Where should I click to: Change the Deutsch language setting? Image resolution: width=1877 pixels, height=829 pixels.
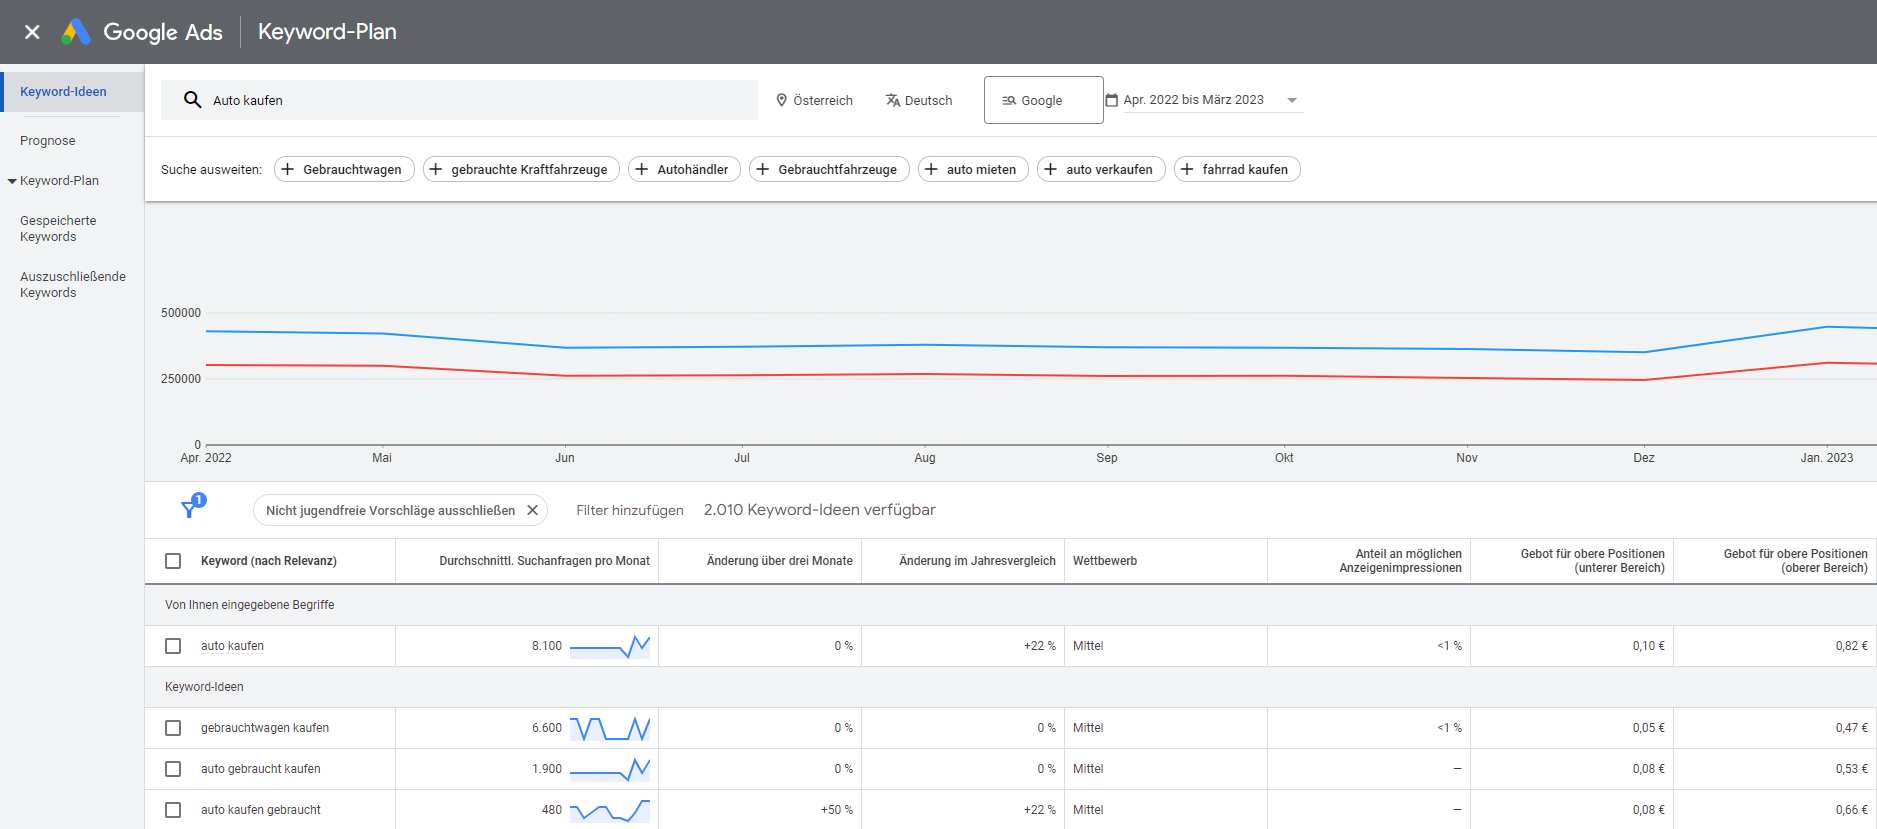918,100
